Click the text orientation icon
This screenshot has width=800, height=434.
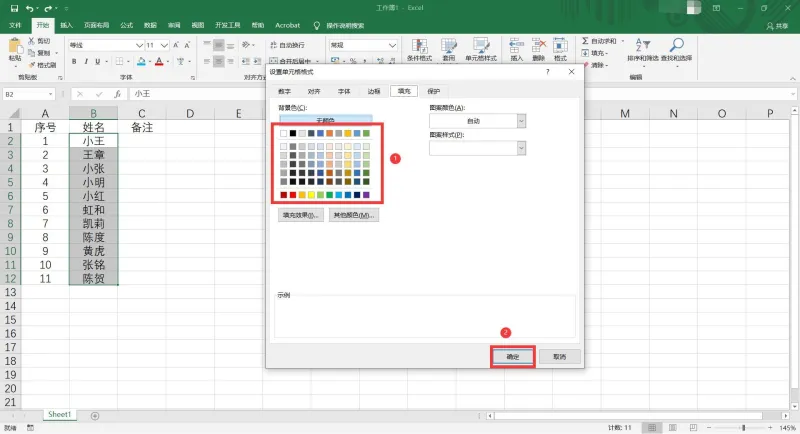(245, 45)
